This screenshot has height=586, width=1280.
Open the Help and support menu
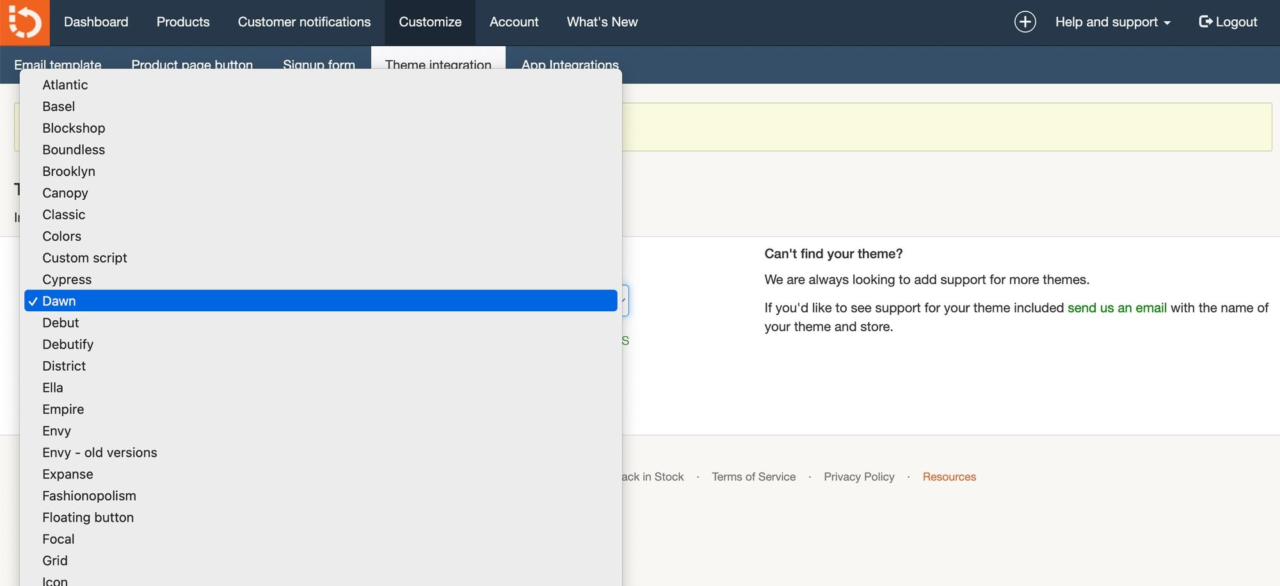1113,22
